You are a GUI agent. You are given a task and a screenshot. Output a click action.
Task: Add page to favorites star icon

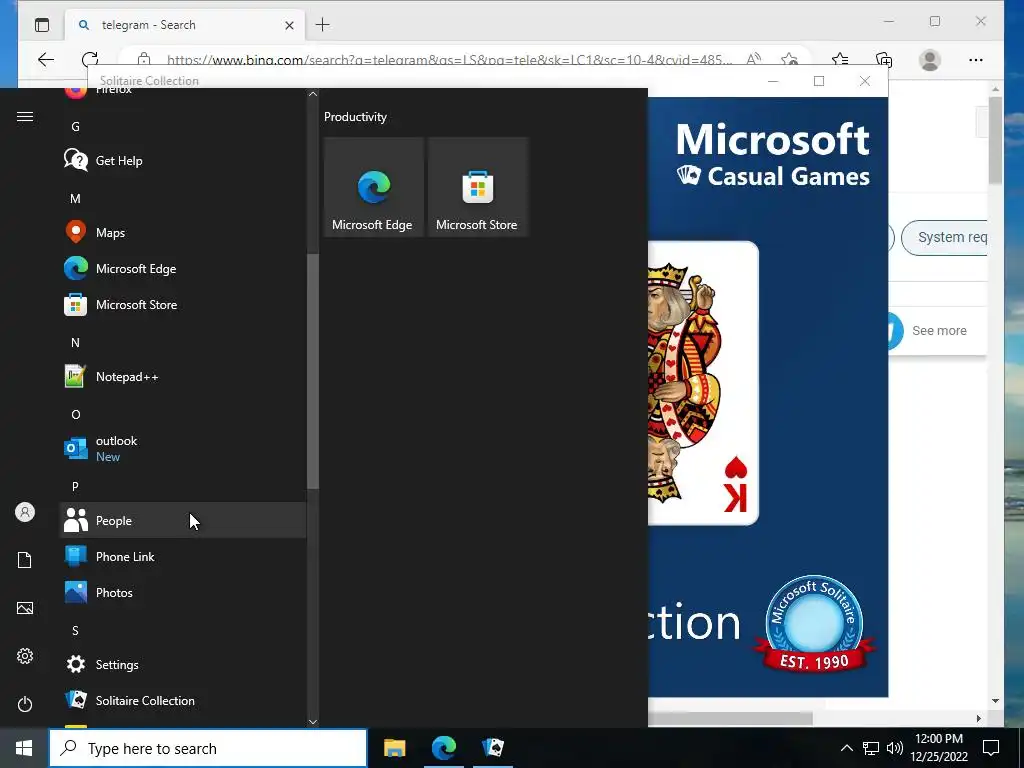[x=790, y=59]
